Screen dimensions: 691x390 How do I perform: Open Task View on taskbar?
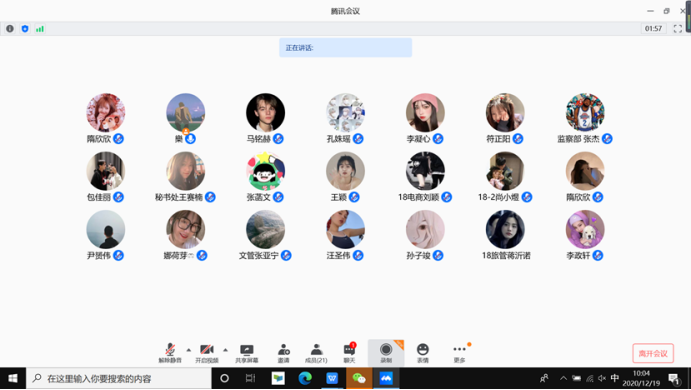(x=250, y=378)
